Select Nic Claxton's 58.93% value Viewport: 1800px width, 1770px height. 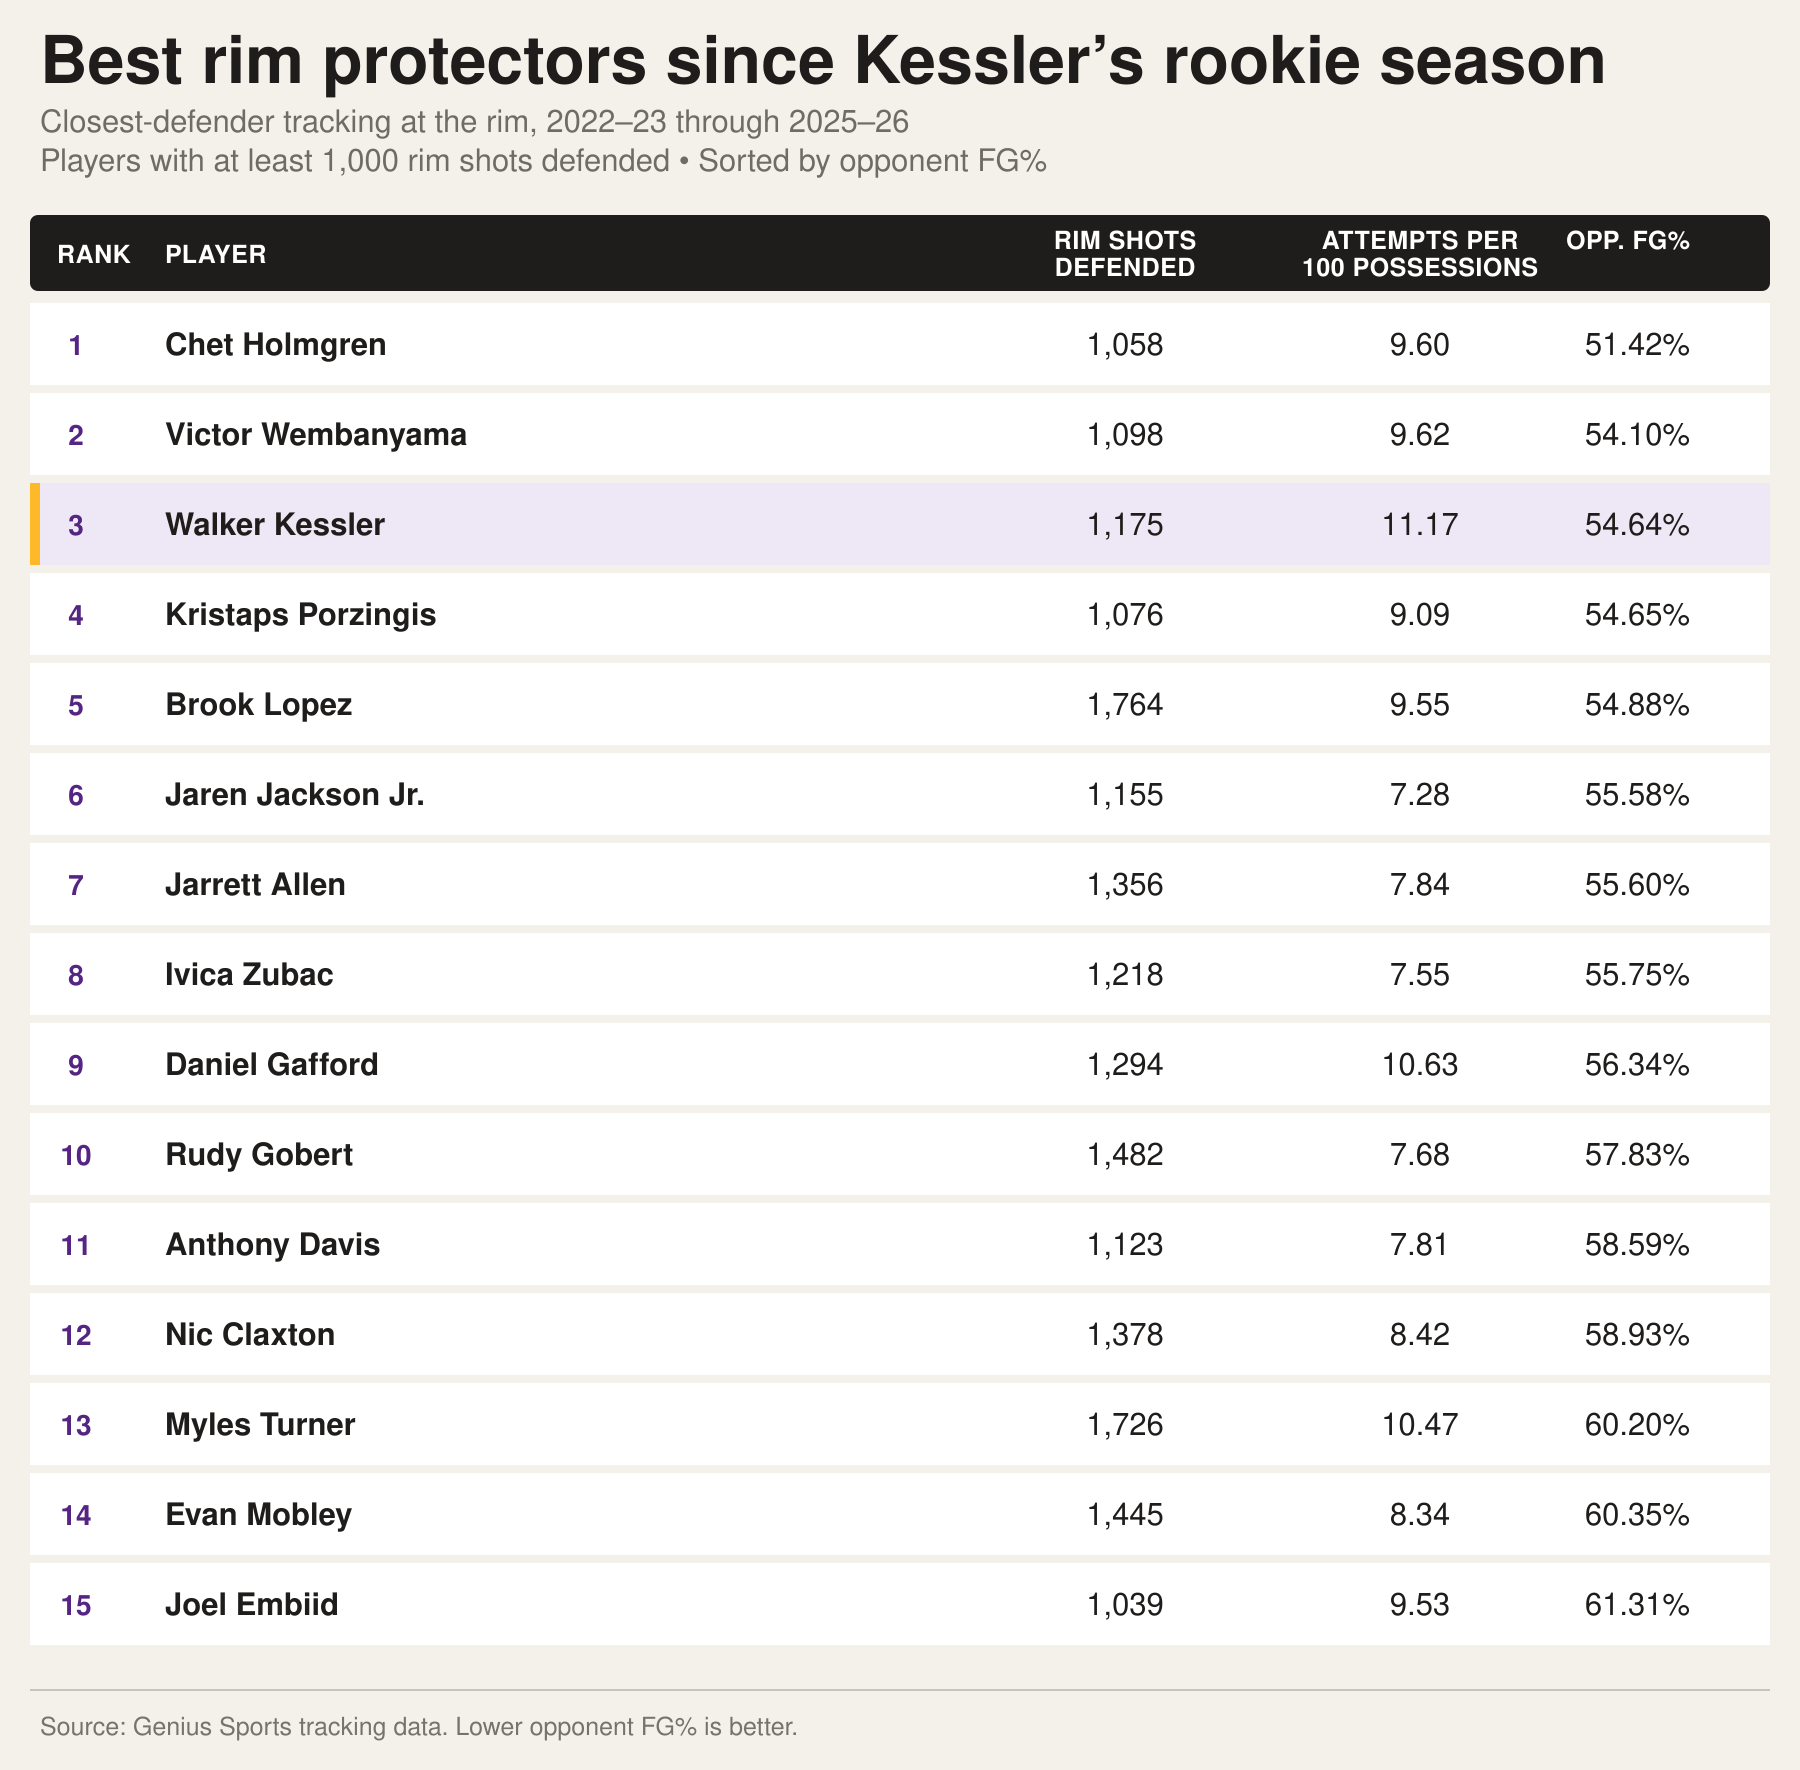(x=1638, y=1335)
